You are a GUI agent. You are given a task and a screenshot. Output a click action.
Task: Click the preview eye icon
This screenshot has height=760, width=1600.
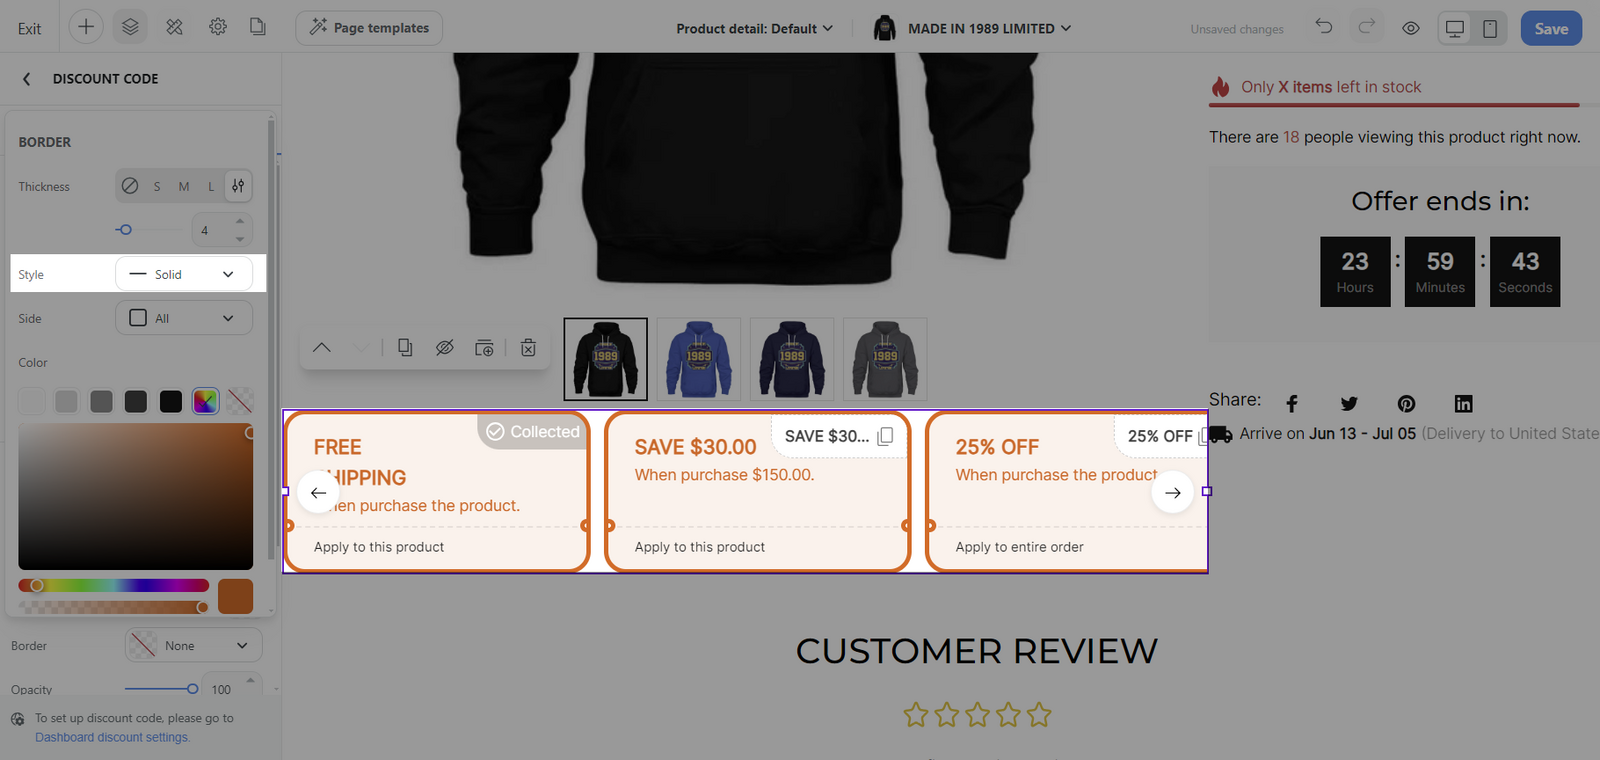[x=1411, y=28]
